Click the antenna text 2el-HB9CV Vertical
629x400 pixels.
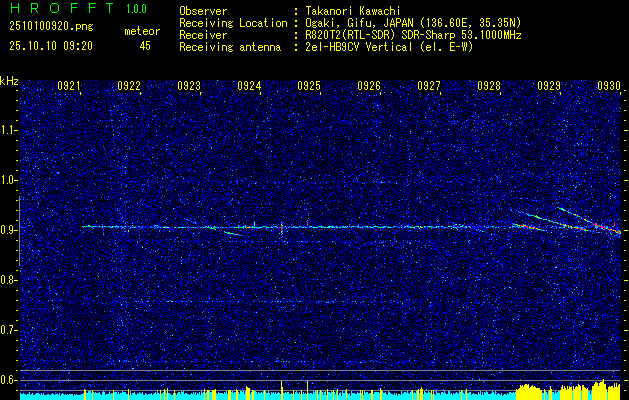359,47
